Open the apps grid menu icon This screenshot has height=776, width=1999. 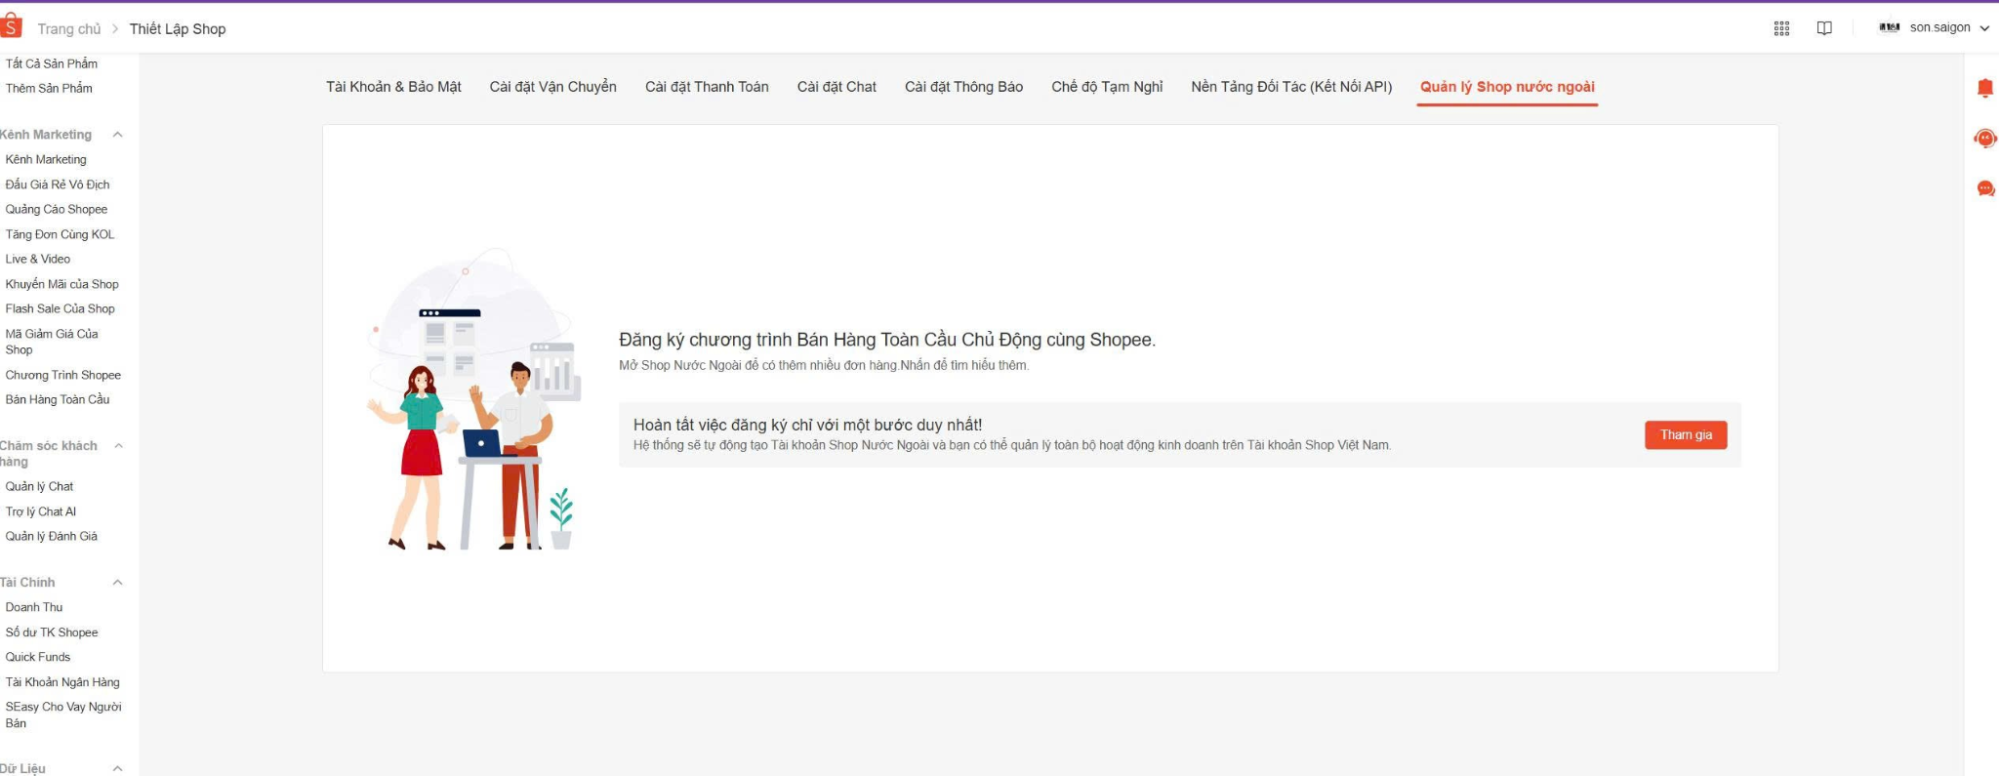(x=1781, y=29)
